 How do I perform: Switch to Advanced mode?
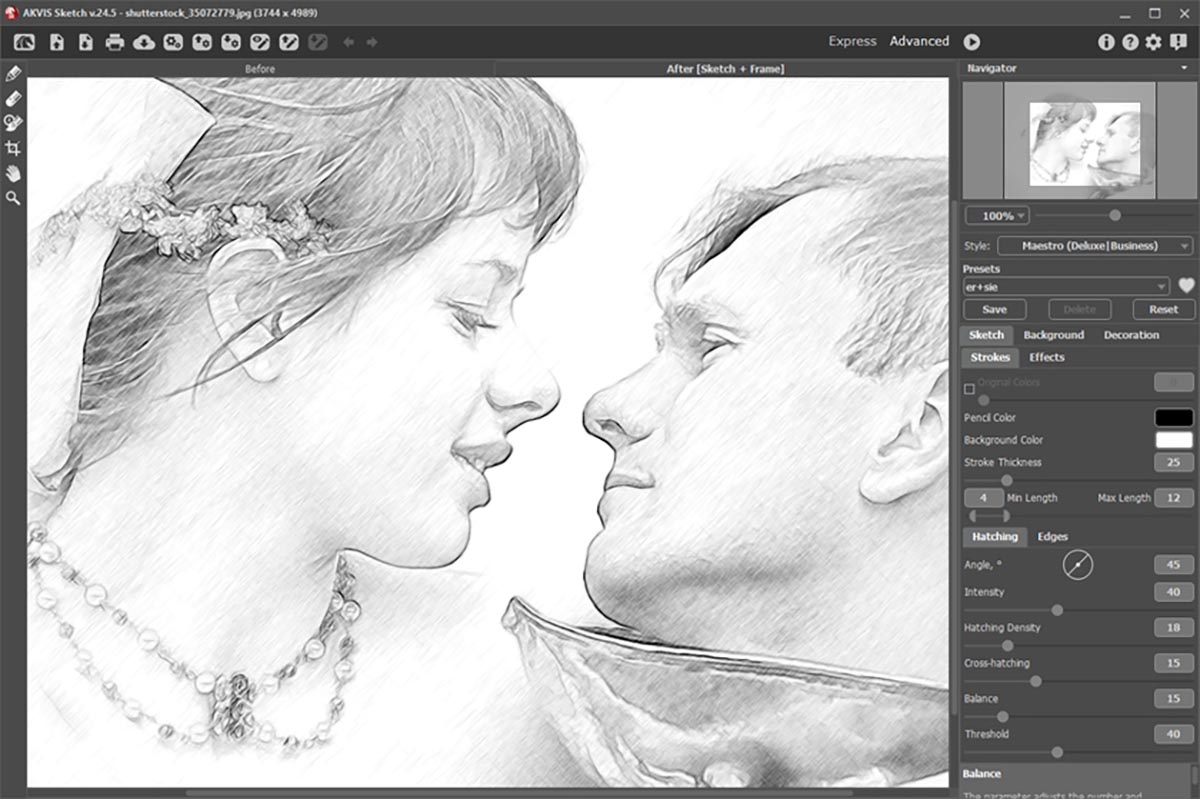pyautogui.click(x=919, y=41)
